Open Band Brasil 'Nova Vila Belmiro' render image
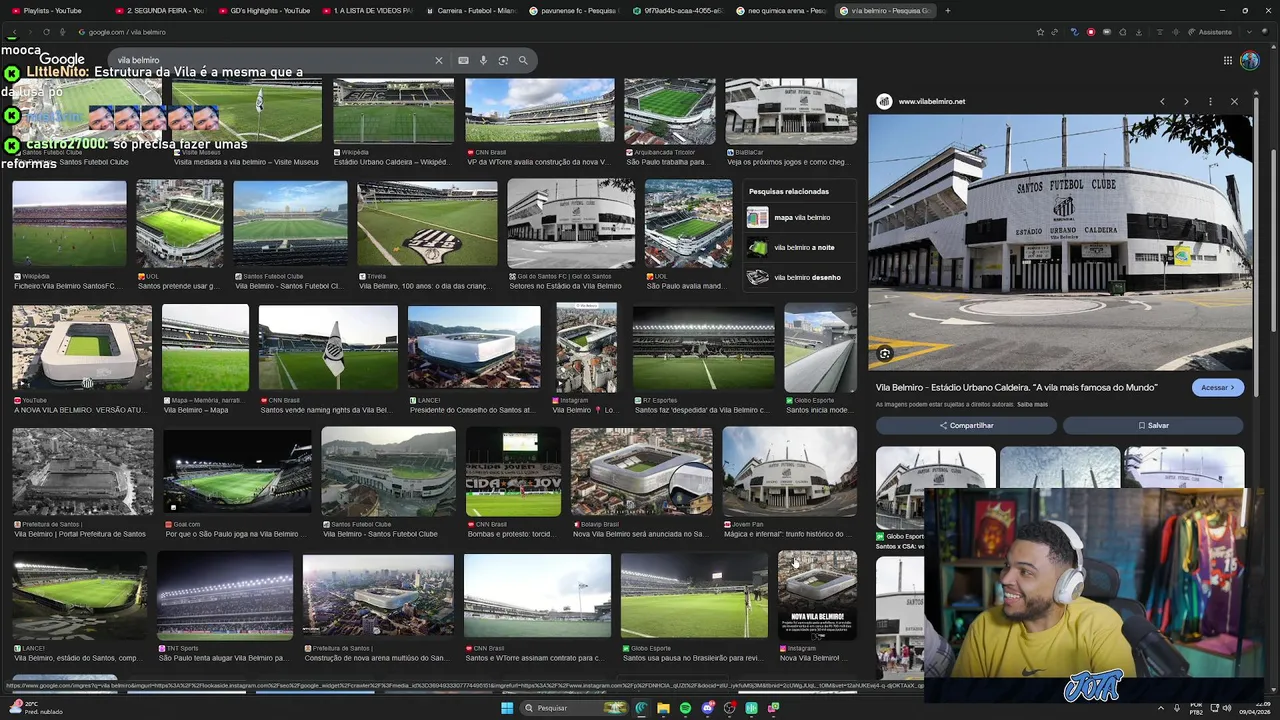 (641, 472)
